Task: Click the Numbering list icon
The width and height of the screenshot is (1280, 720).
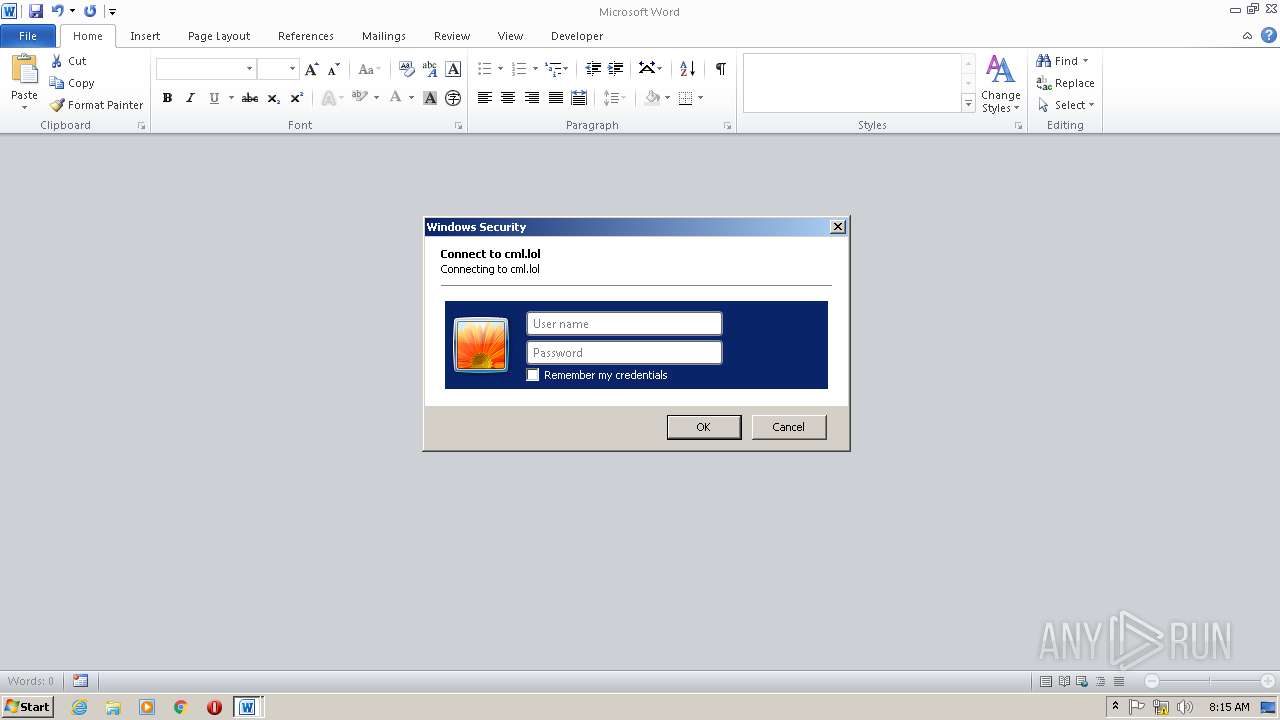Action: 519,69
